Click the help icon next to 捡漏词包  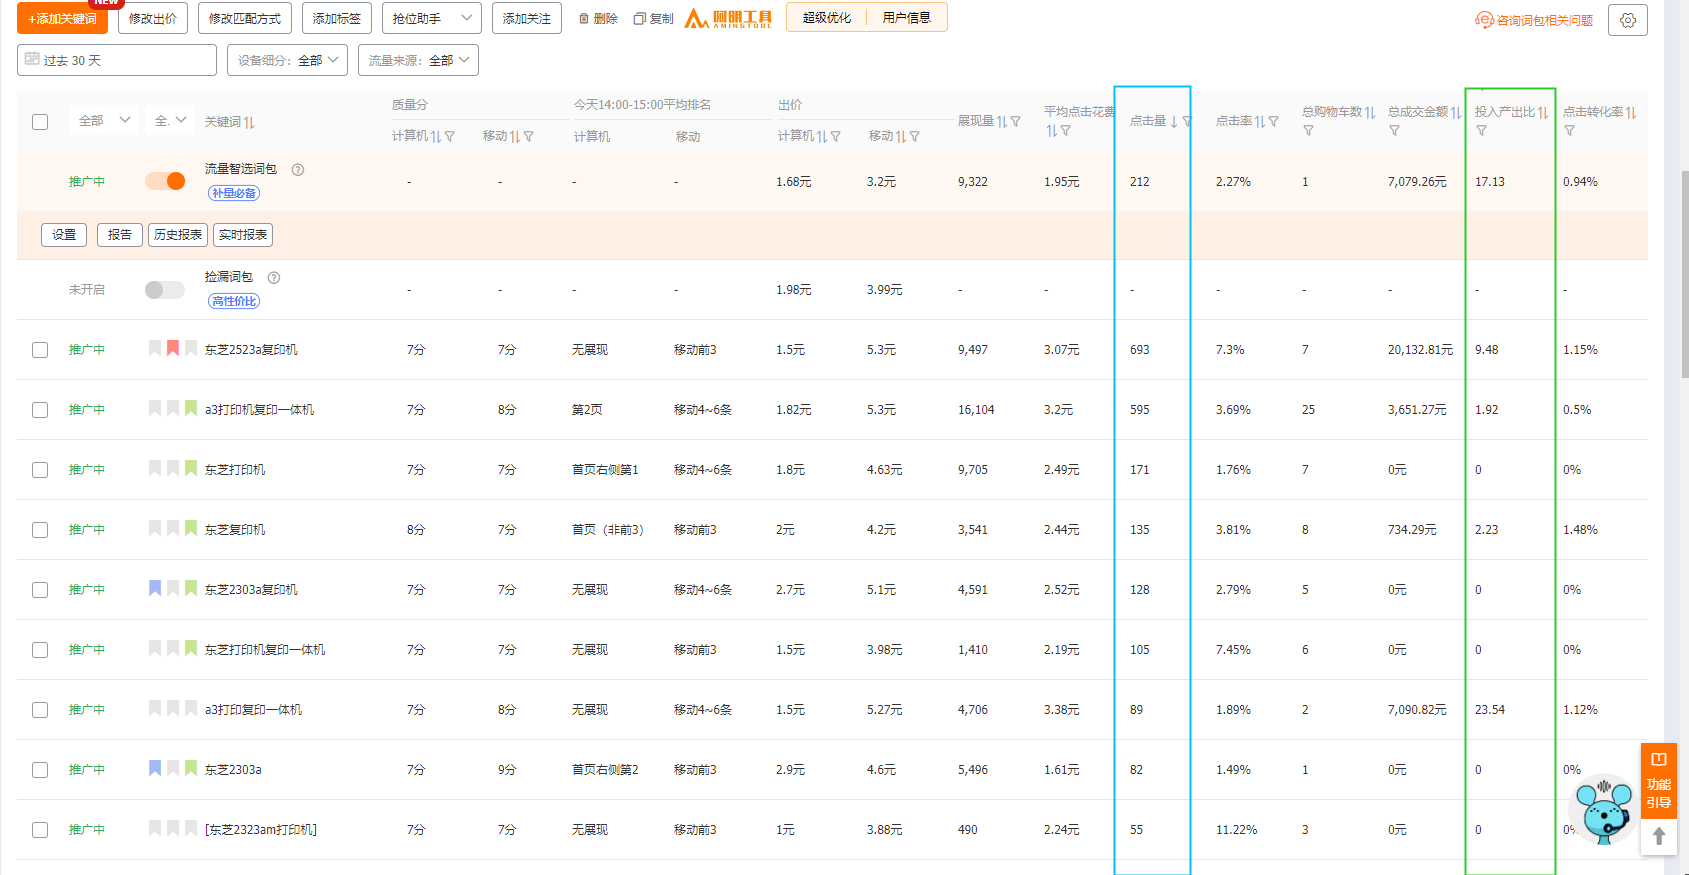click(x=274, y=277)
